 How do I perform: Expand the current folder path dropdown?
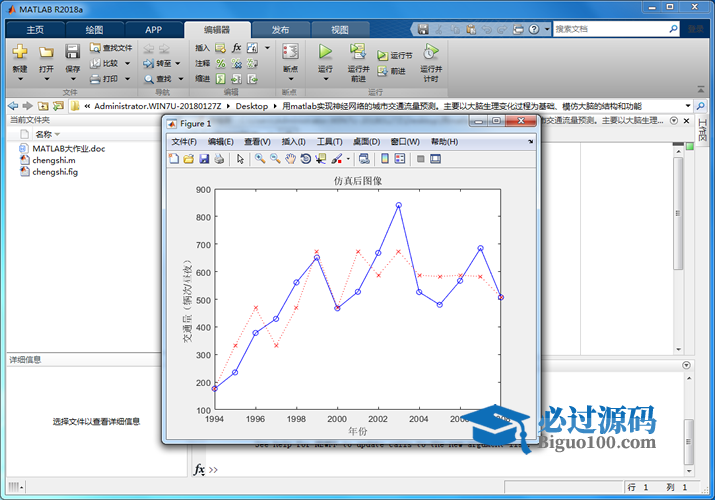(x=688, y=106)
